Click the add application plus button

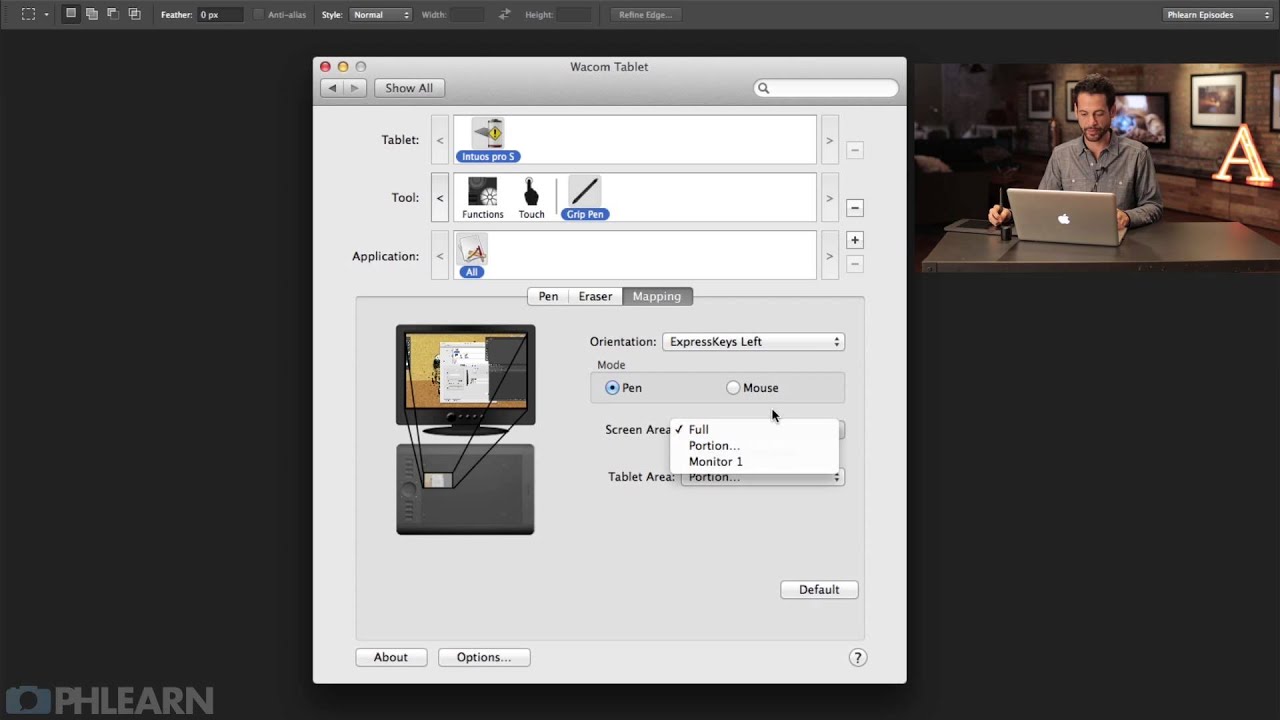click(854, 240)
